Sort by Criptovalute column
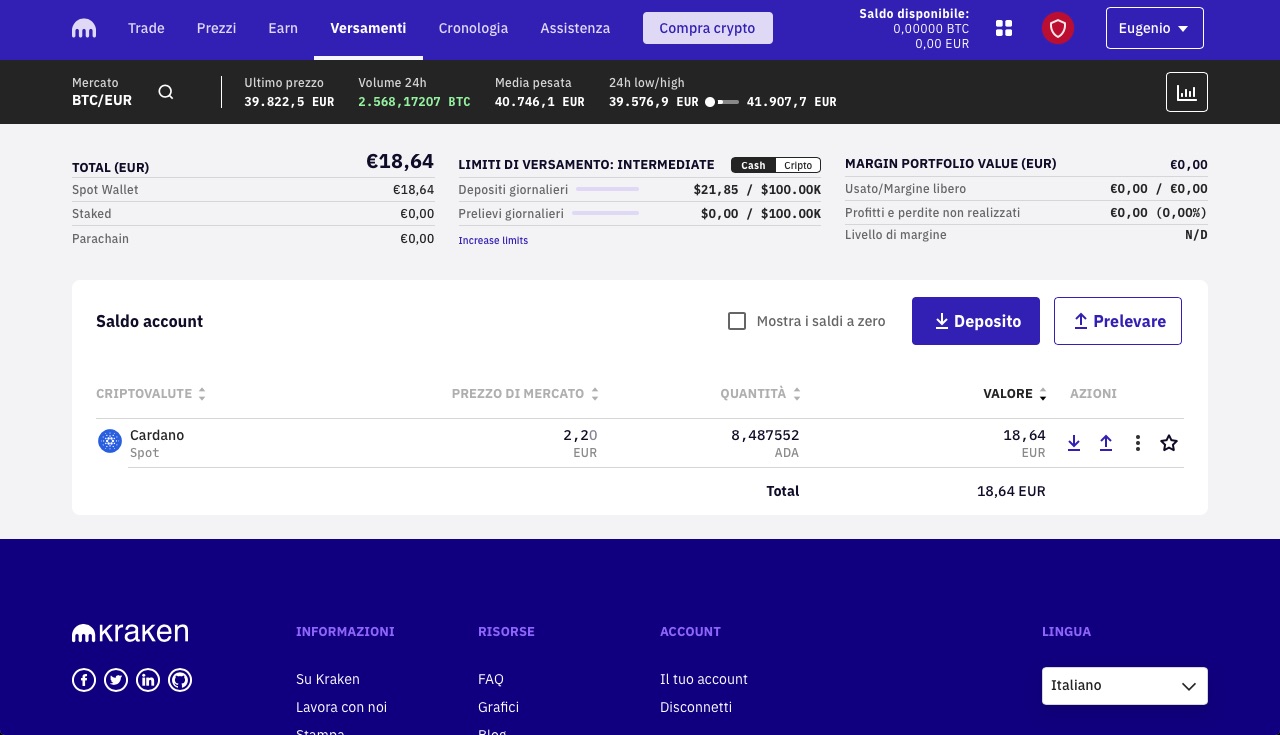This screenshot has height=735, width=1280. point(151,394)
